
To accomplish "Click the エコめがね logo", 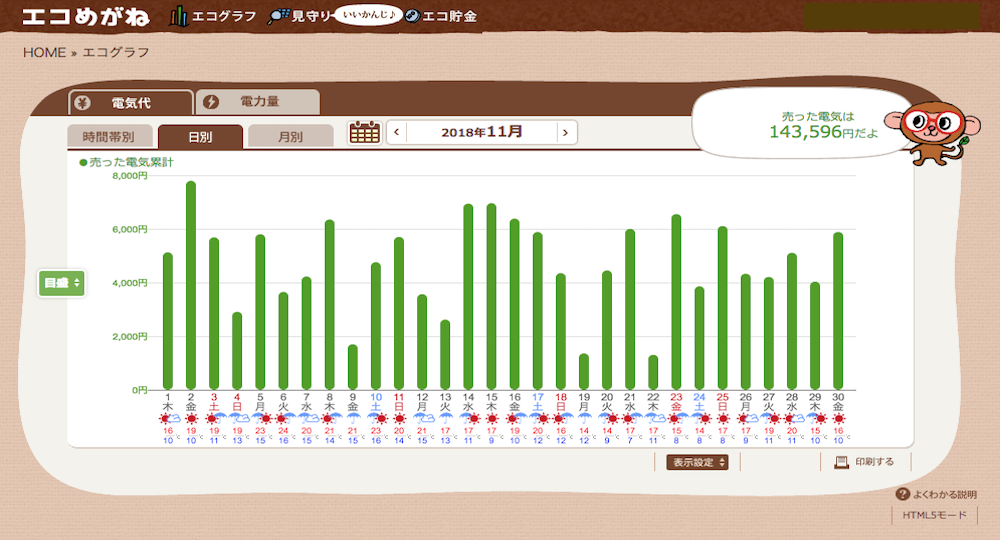I will click(86, 17).
